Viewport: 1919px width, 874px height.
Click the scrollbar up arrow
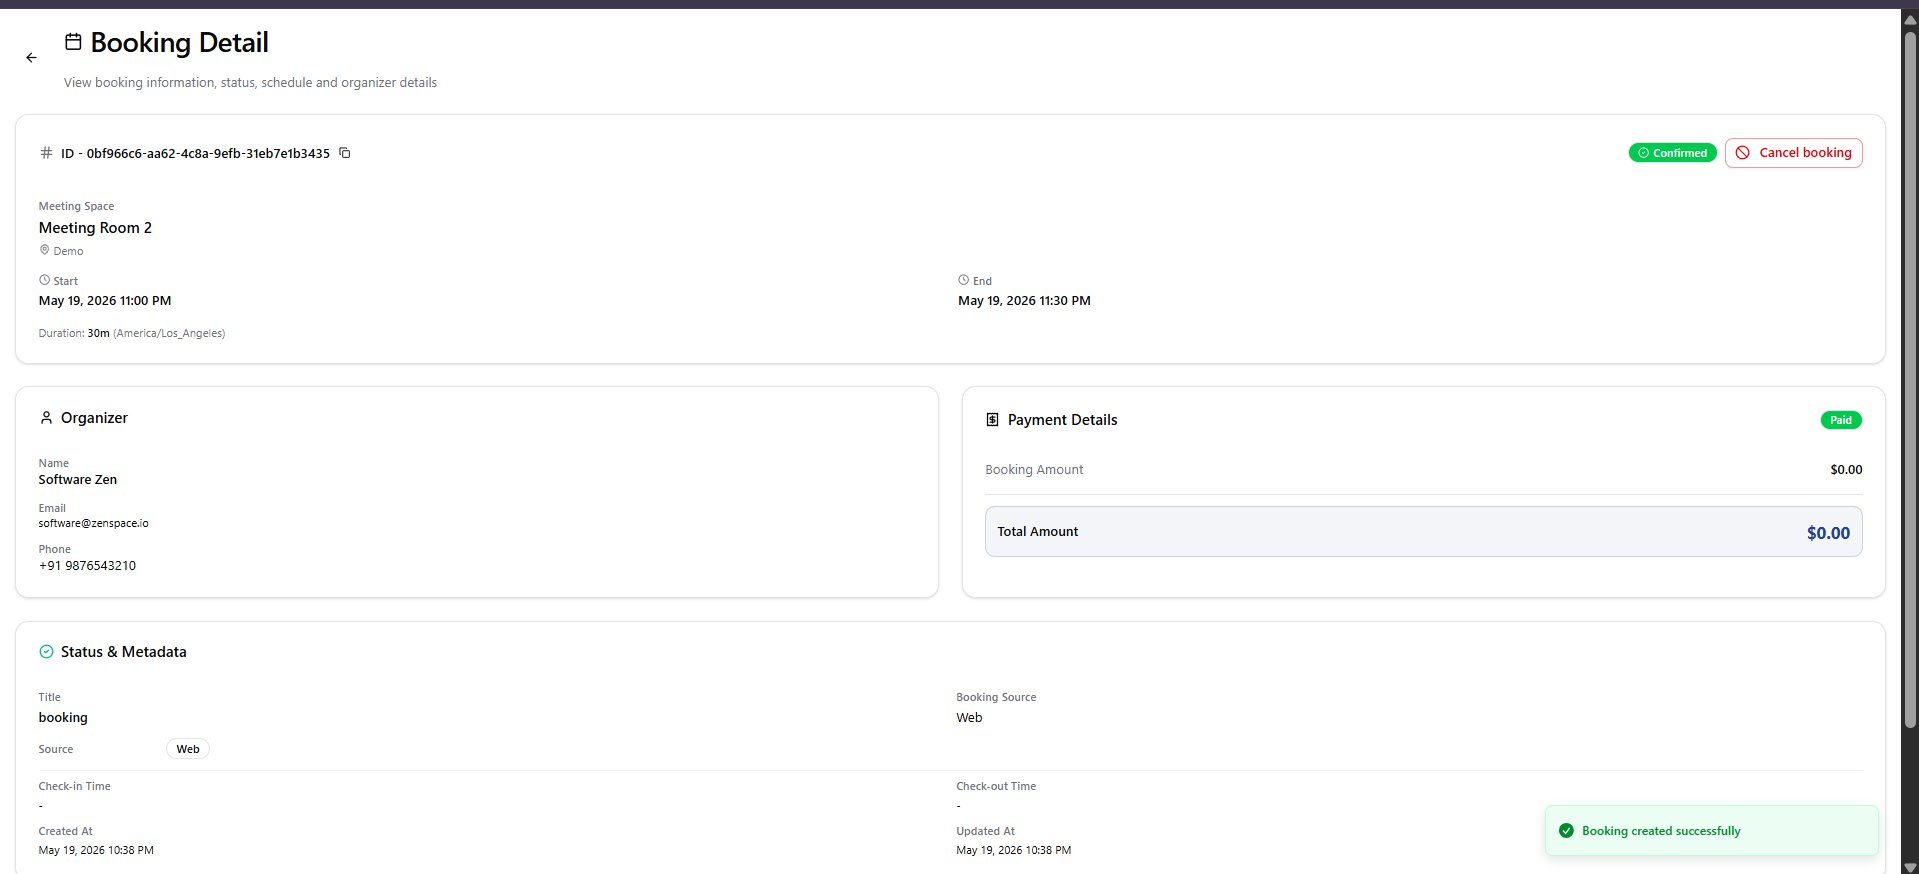coord(1910,18)
